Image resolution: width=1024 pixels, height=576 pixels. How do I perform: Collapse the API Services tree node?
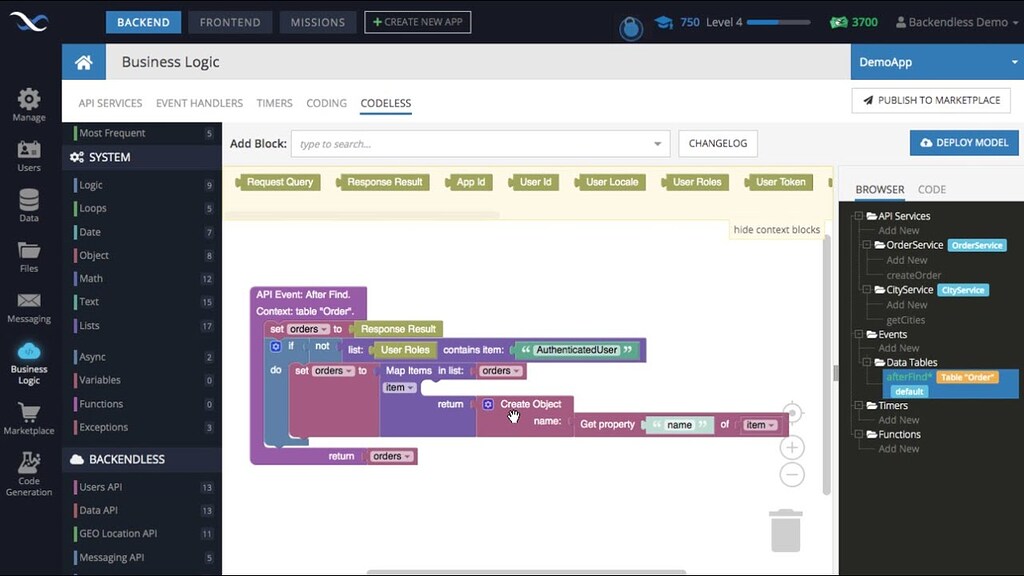coord(859,216)
